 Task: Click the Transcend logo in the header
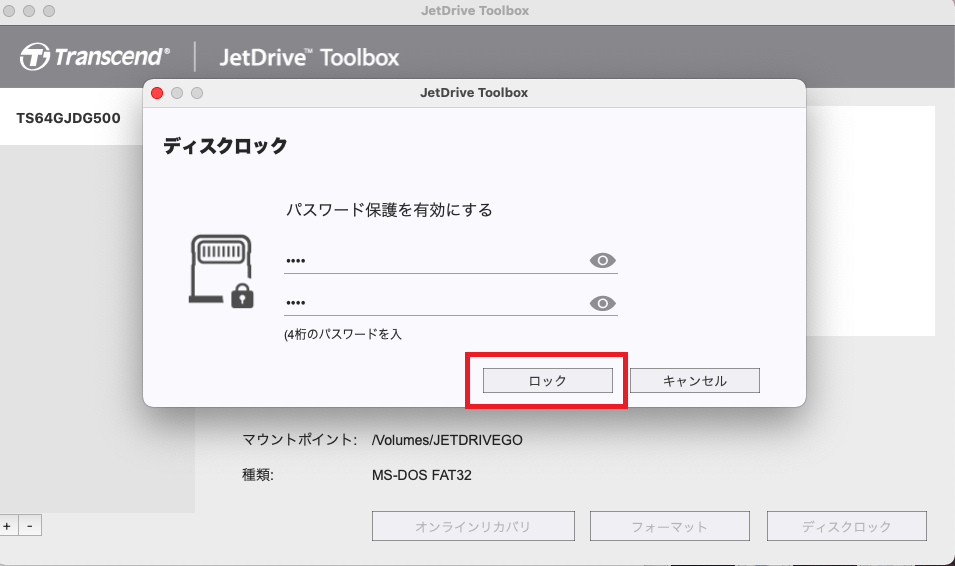pyautogui.click(x=94, y=57)
